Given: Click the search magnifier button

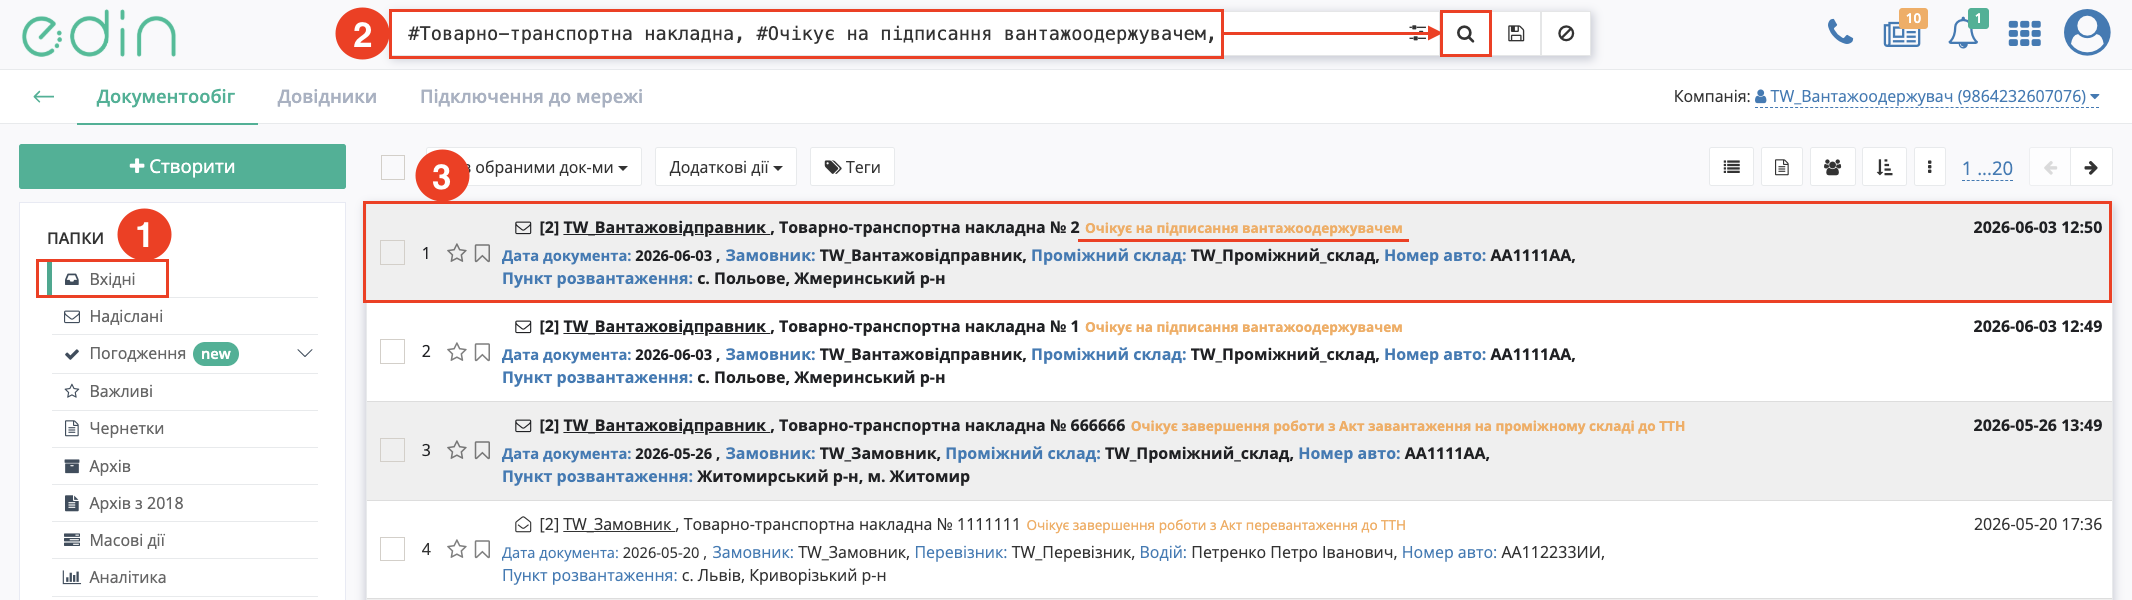Looking at the screenshot, I should tap(1465, 34).
